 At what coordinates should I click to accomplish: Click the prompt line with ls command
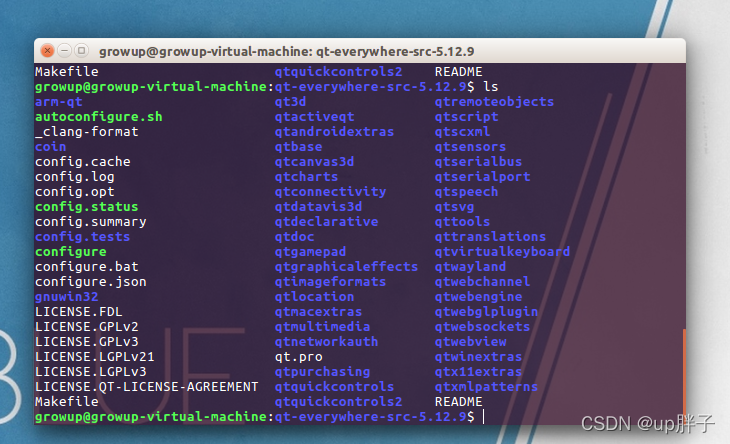(266, 87)
